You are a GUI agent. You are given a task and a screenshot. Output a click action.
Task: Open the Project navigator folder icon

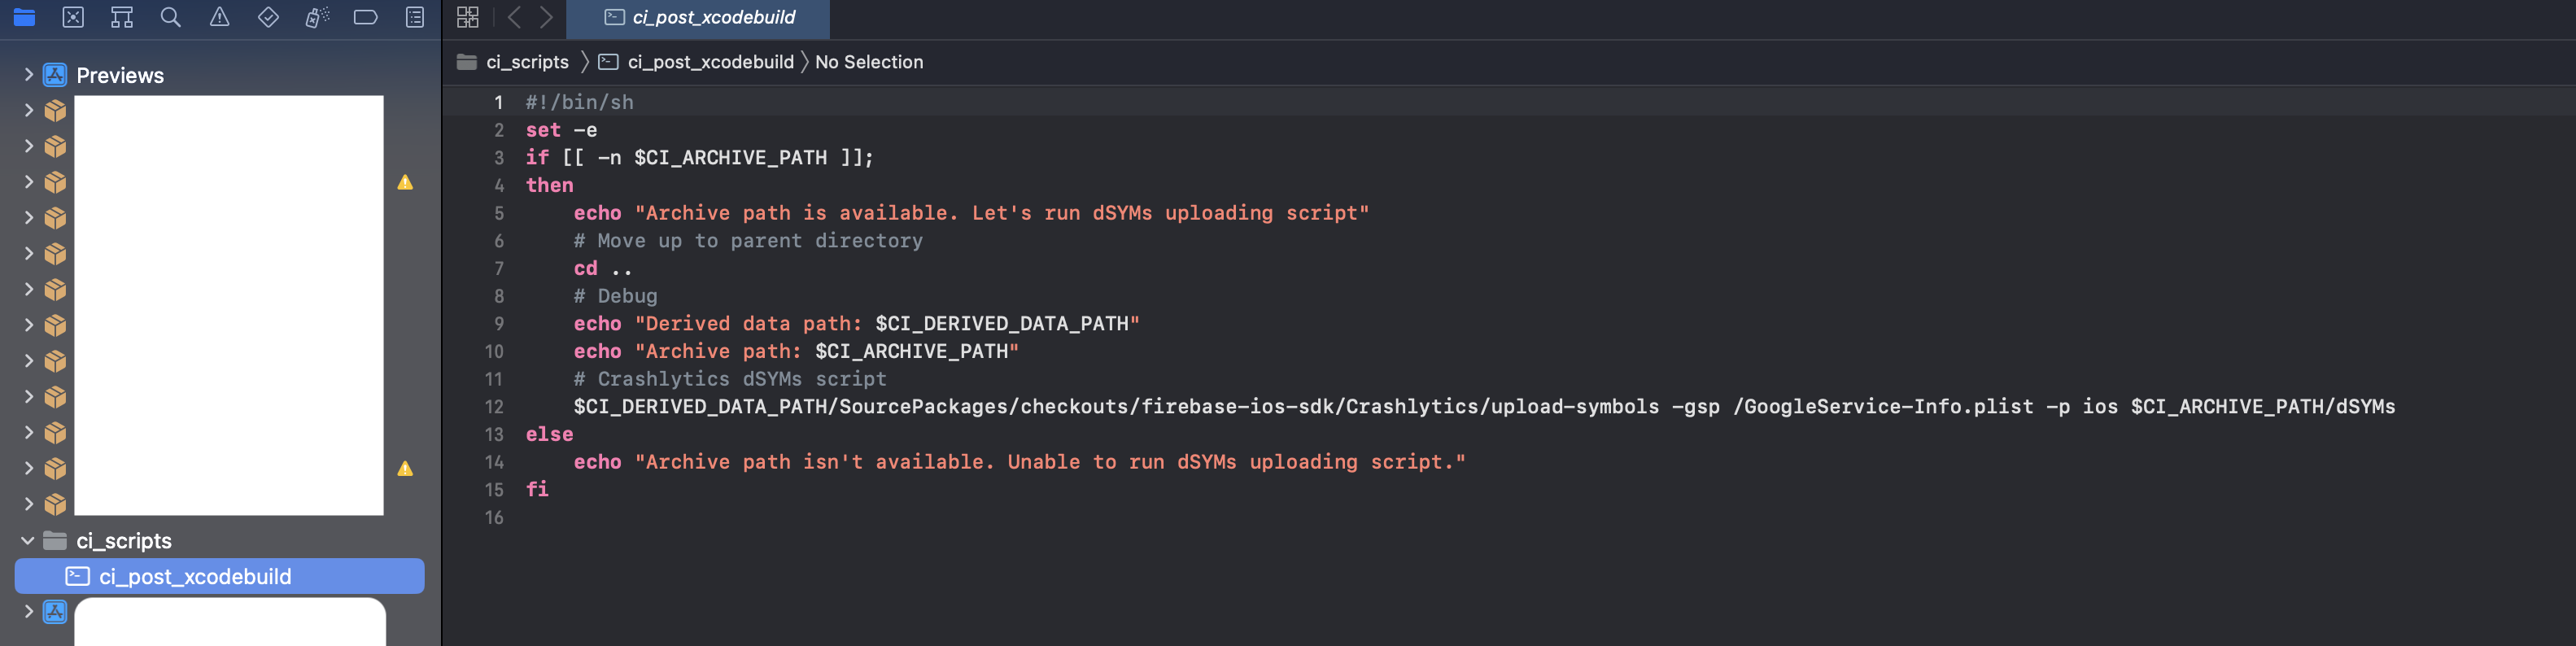pyautogui.click(x=24, y=17)
